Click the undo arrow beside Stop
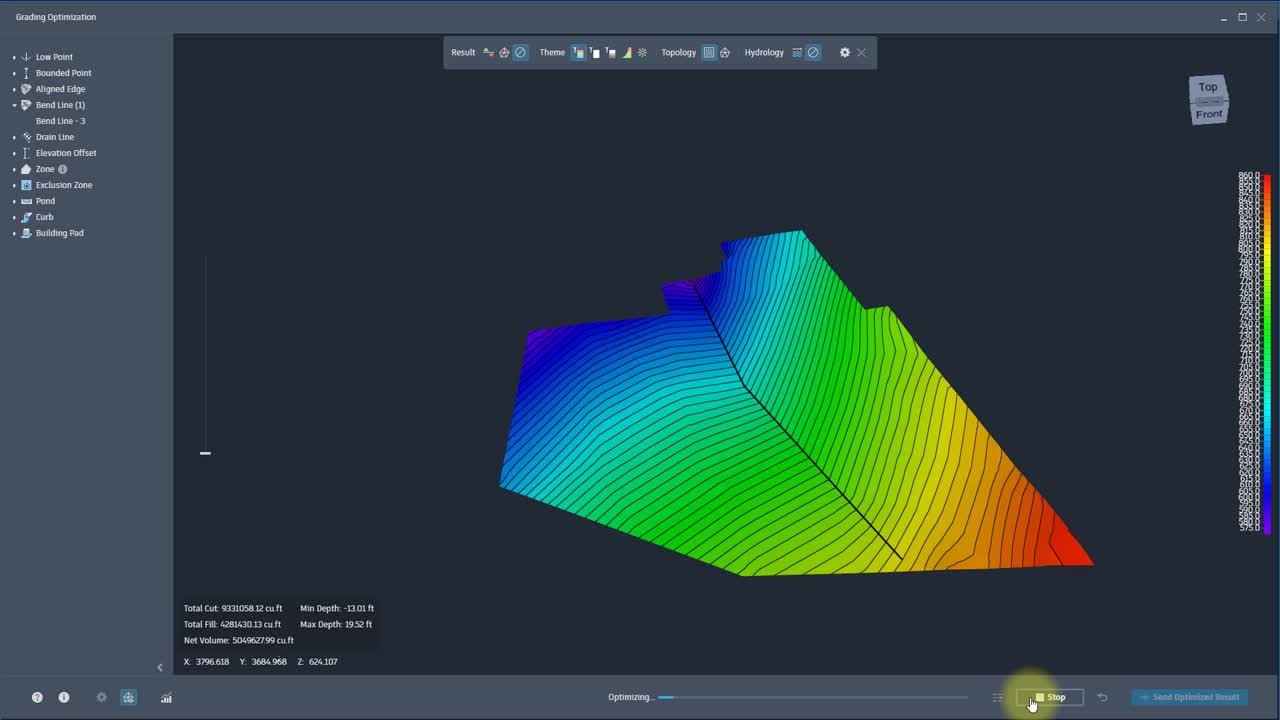Viewport: 1280px width, 720px height. pyautogui.click(x=1102, y=697)
